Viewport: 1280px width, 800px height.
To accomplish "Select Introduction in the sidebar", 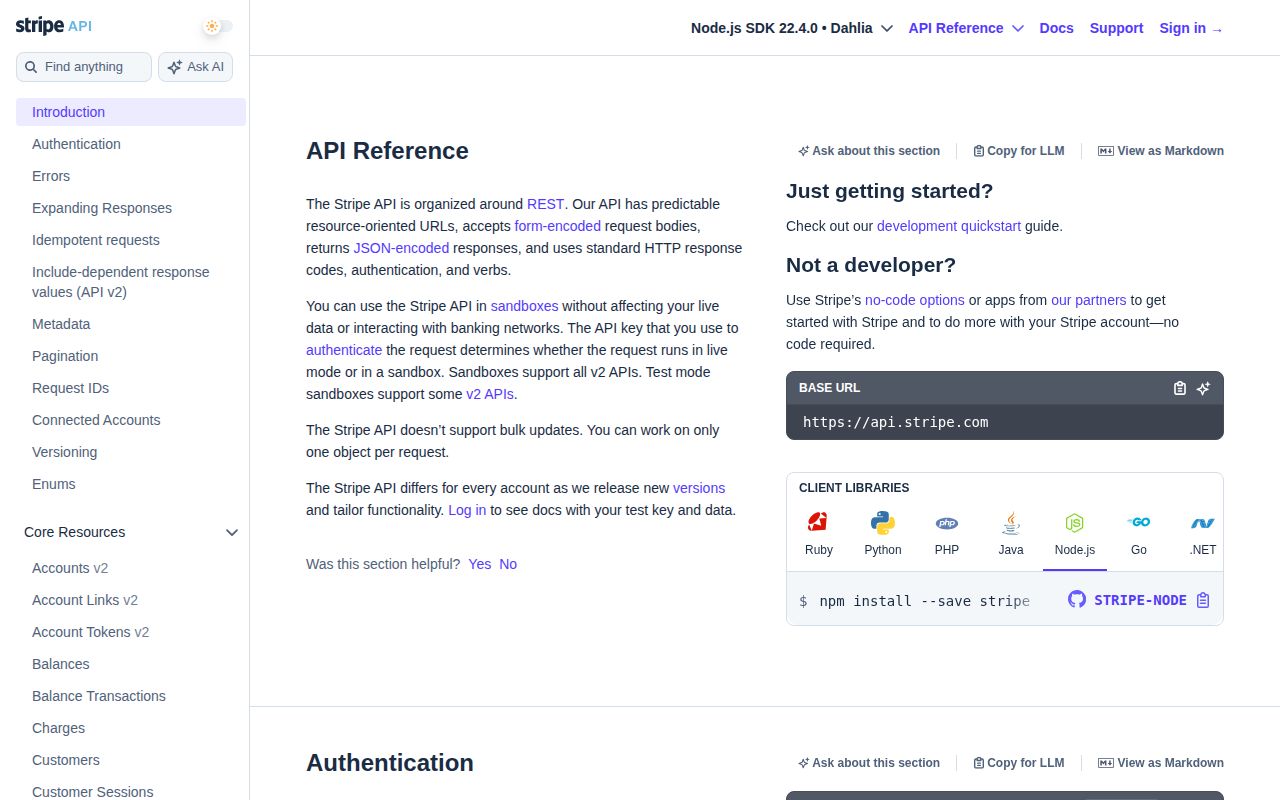I will pos(131,112).
